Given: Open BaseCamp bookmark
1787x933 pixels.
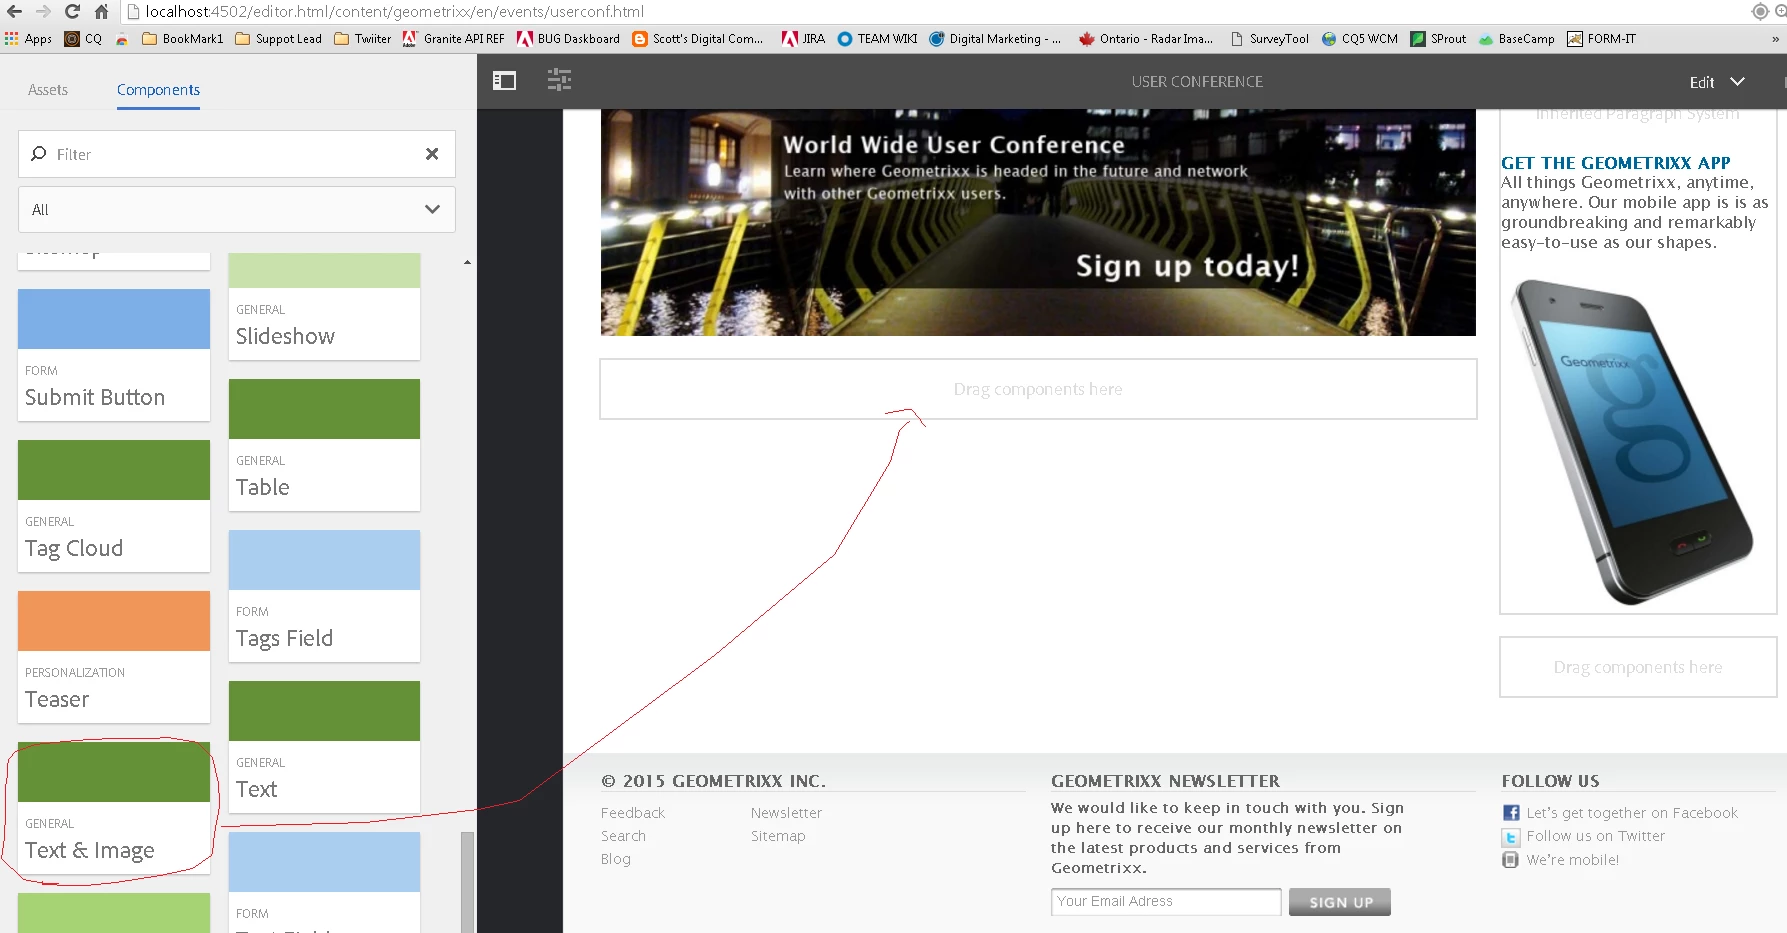Looking at the screenshot, I should click(1516, 39).
